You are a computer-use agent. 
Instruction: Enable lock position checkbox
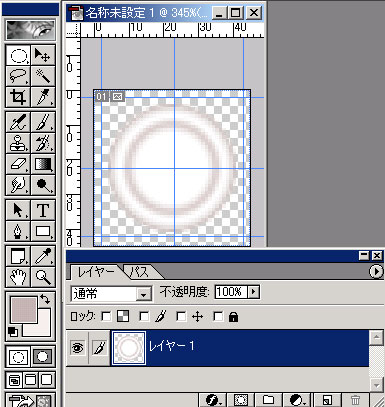181,316
